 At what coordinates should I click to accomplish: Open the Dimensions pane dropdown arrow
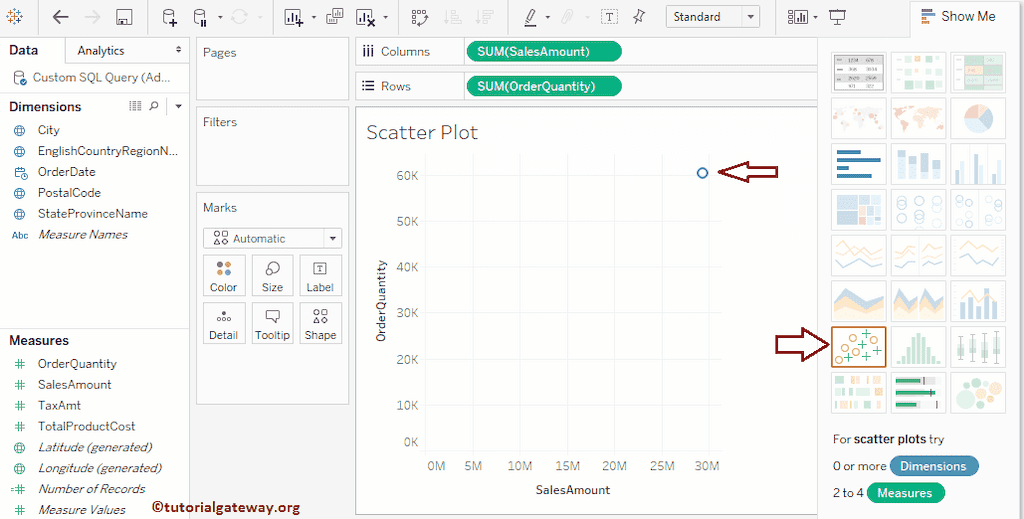[x=178, y=106]
